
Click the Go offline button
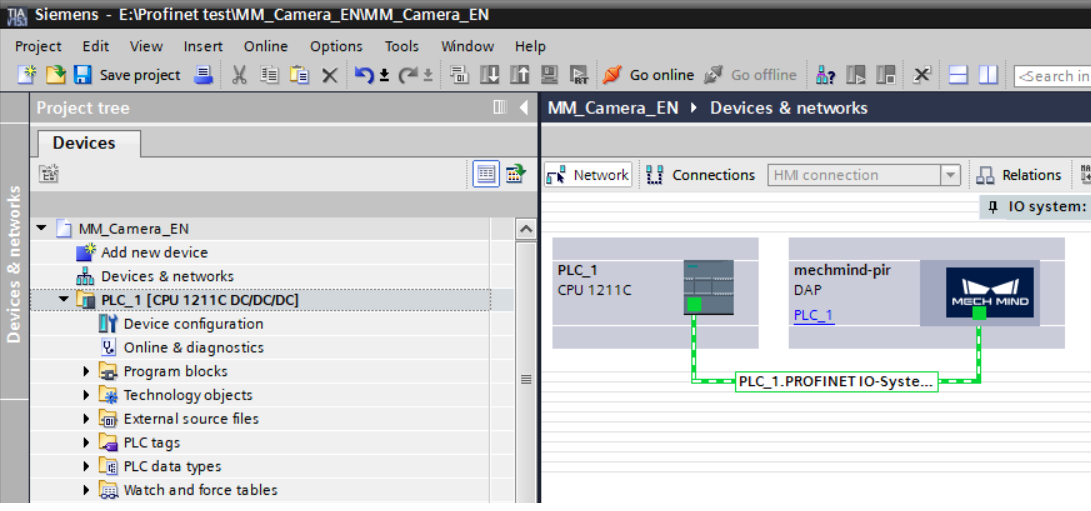(750, 74)
